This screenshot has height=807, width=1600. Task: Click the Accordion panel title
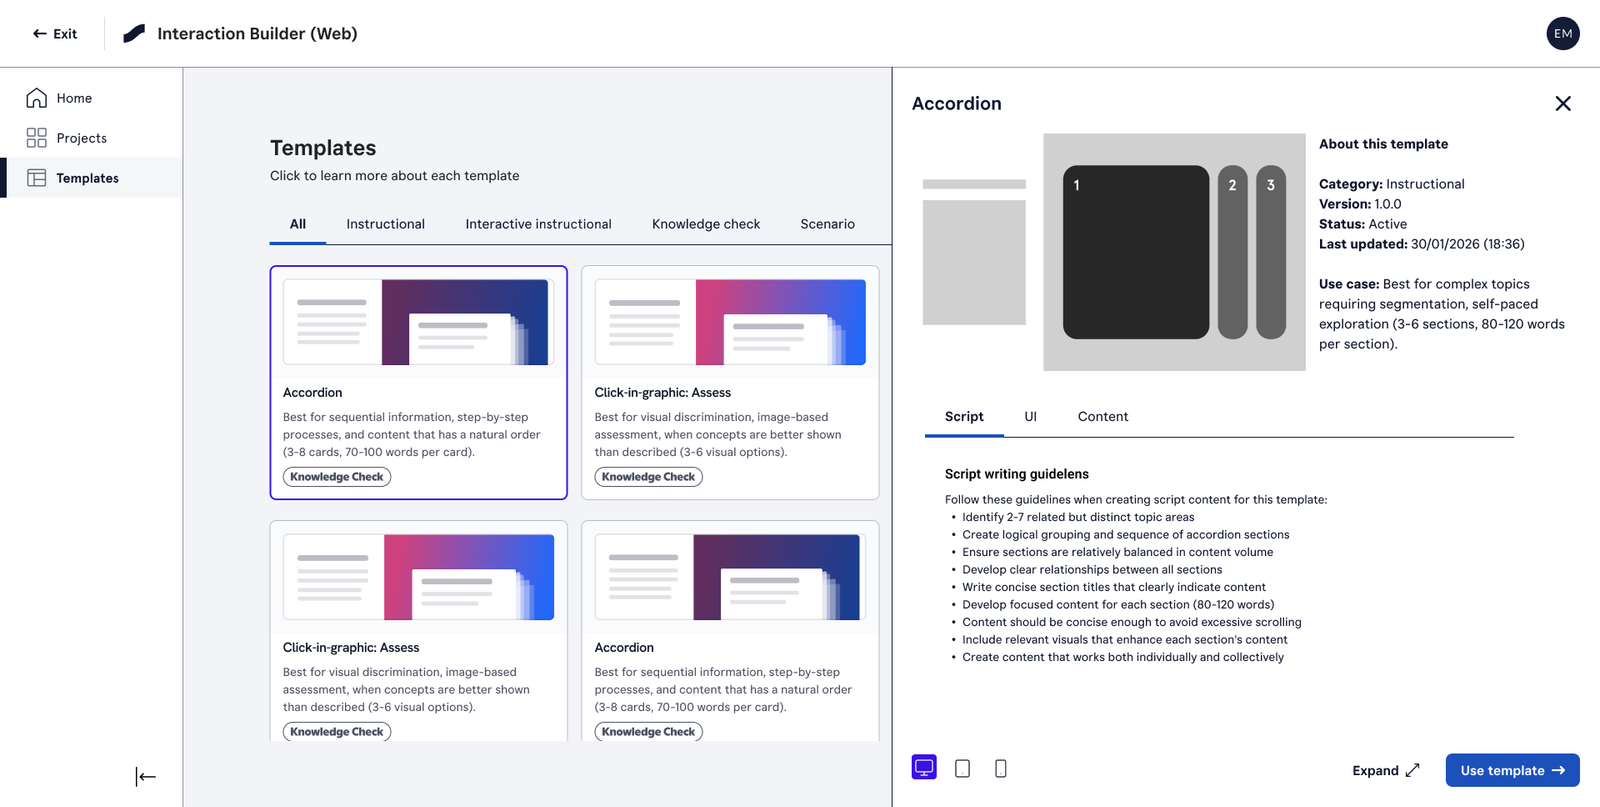coord(957,103)
